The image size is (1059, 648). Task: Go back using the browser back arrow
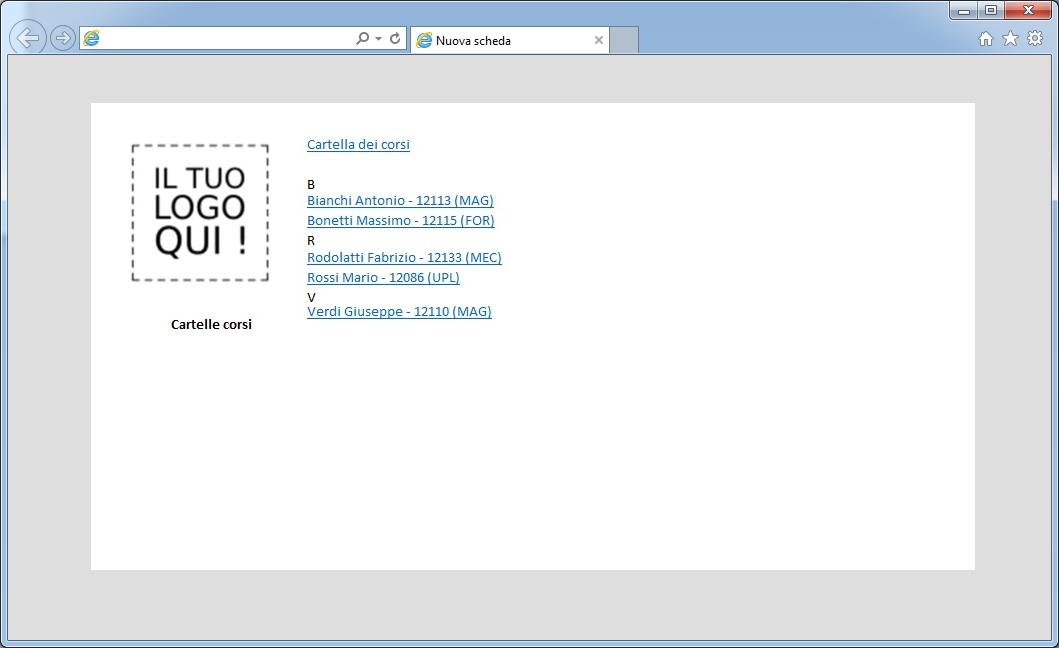[x=28, y=39]
